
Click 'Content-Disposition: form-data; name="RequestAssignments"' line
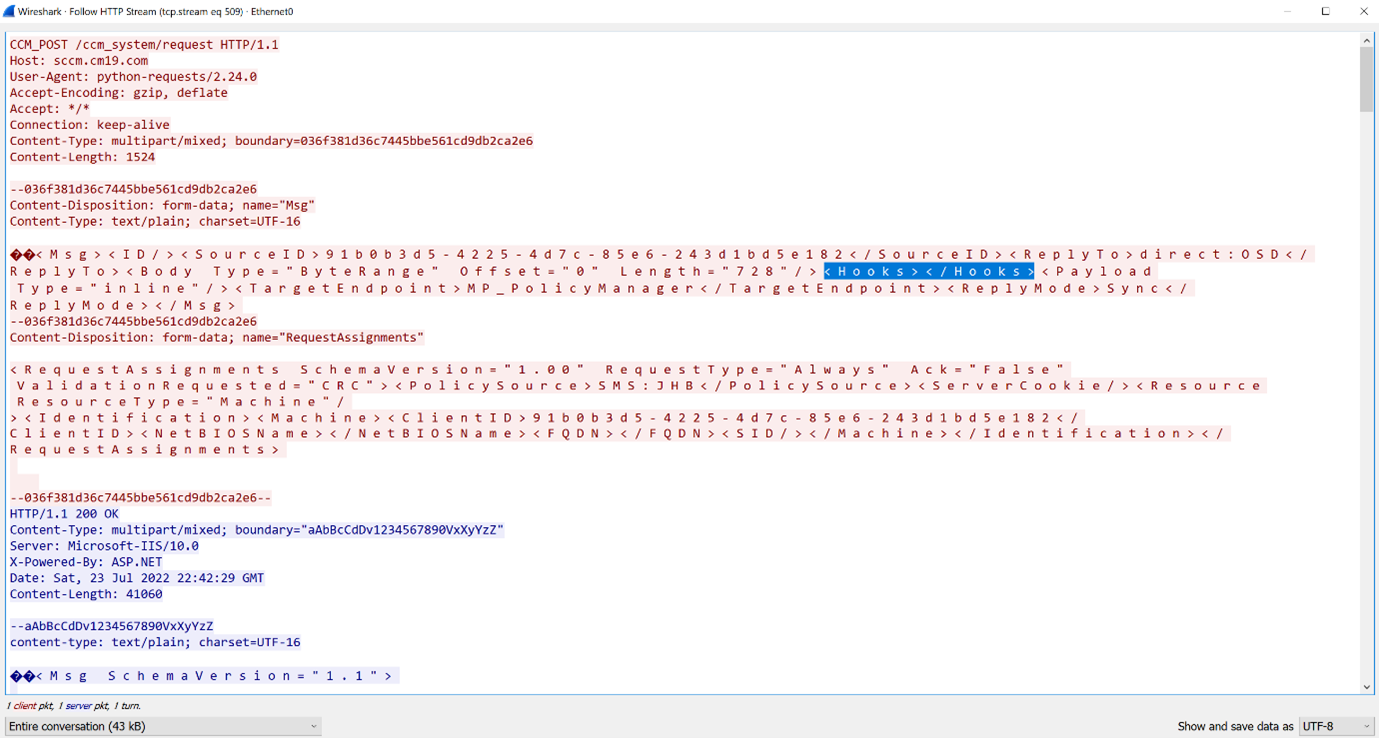217,337
